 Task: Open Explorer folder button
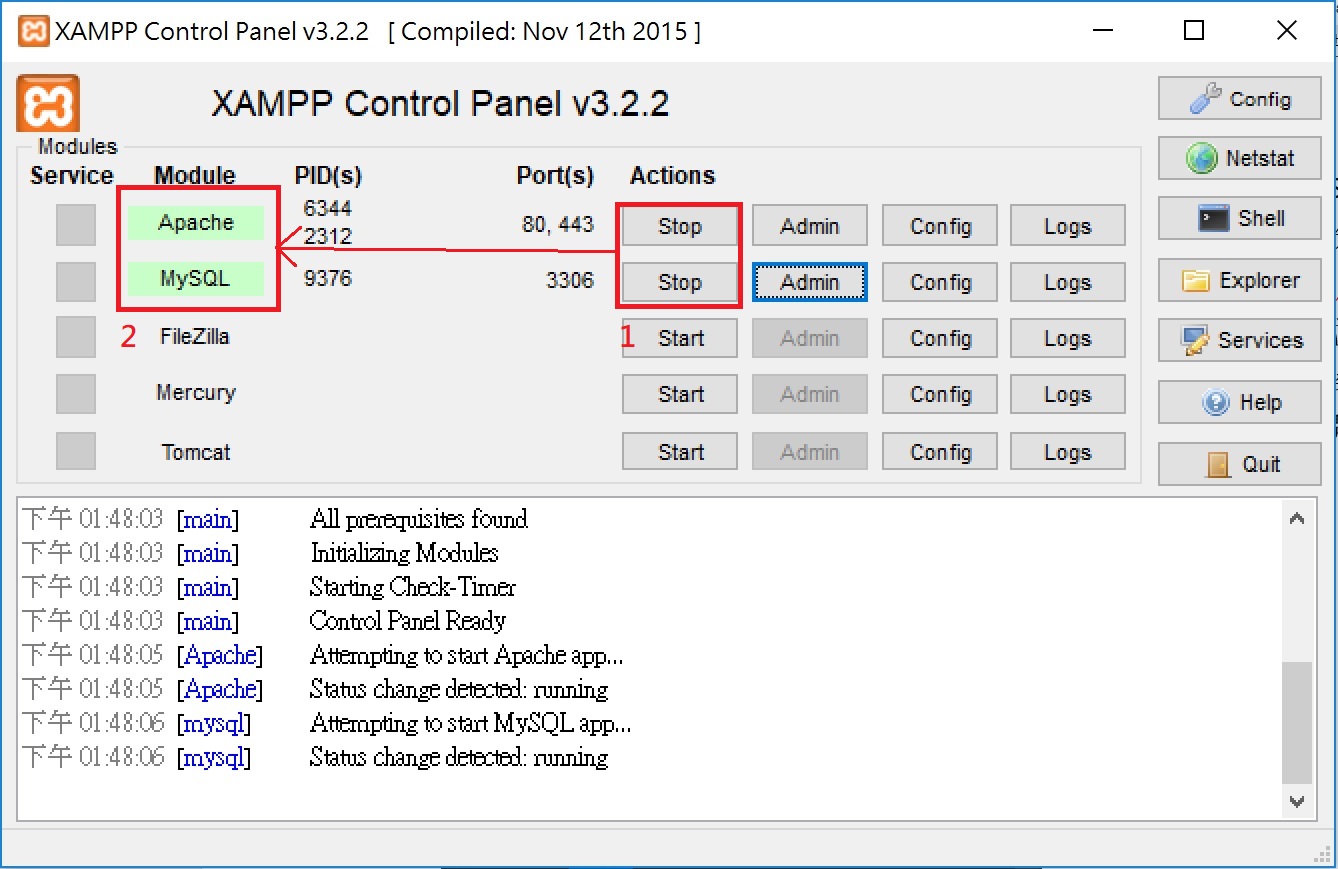pos(1239,280)
